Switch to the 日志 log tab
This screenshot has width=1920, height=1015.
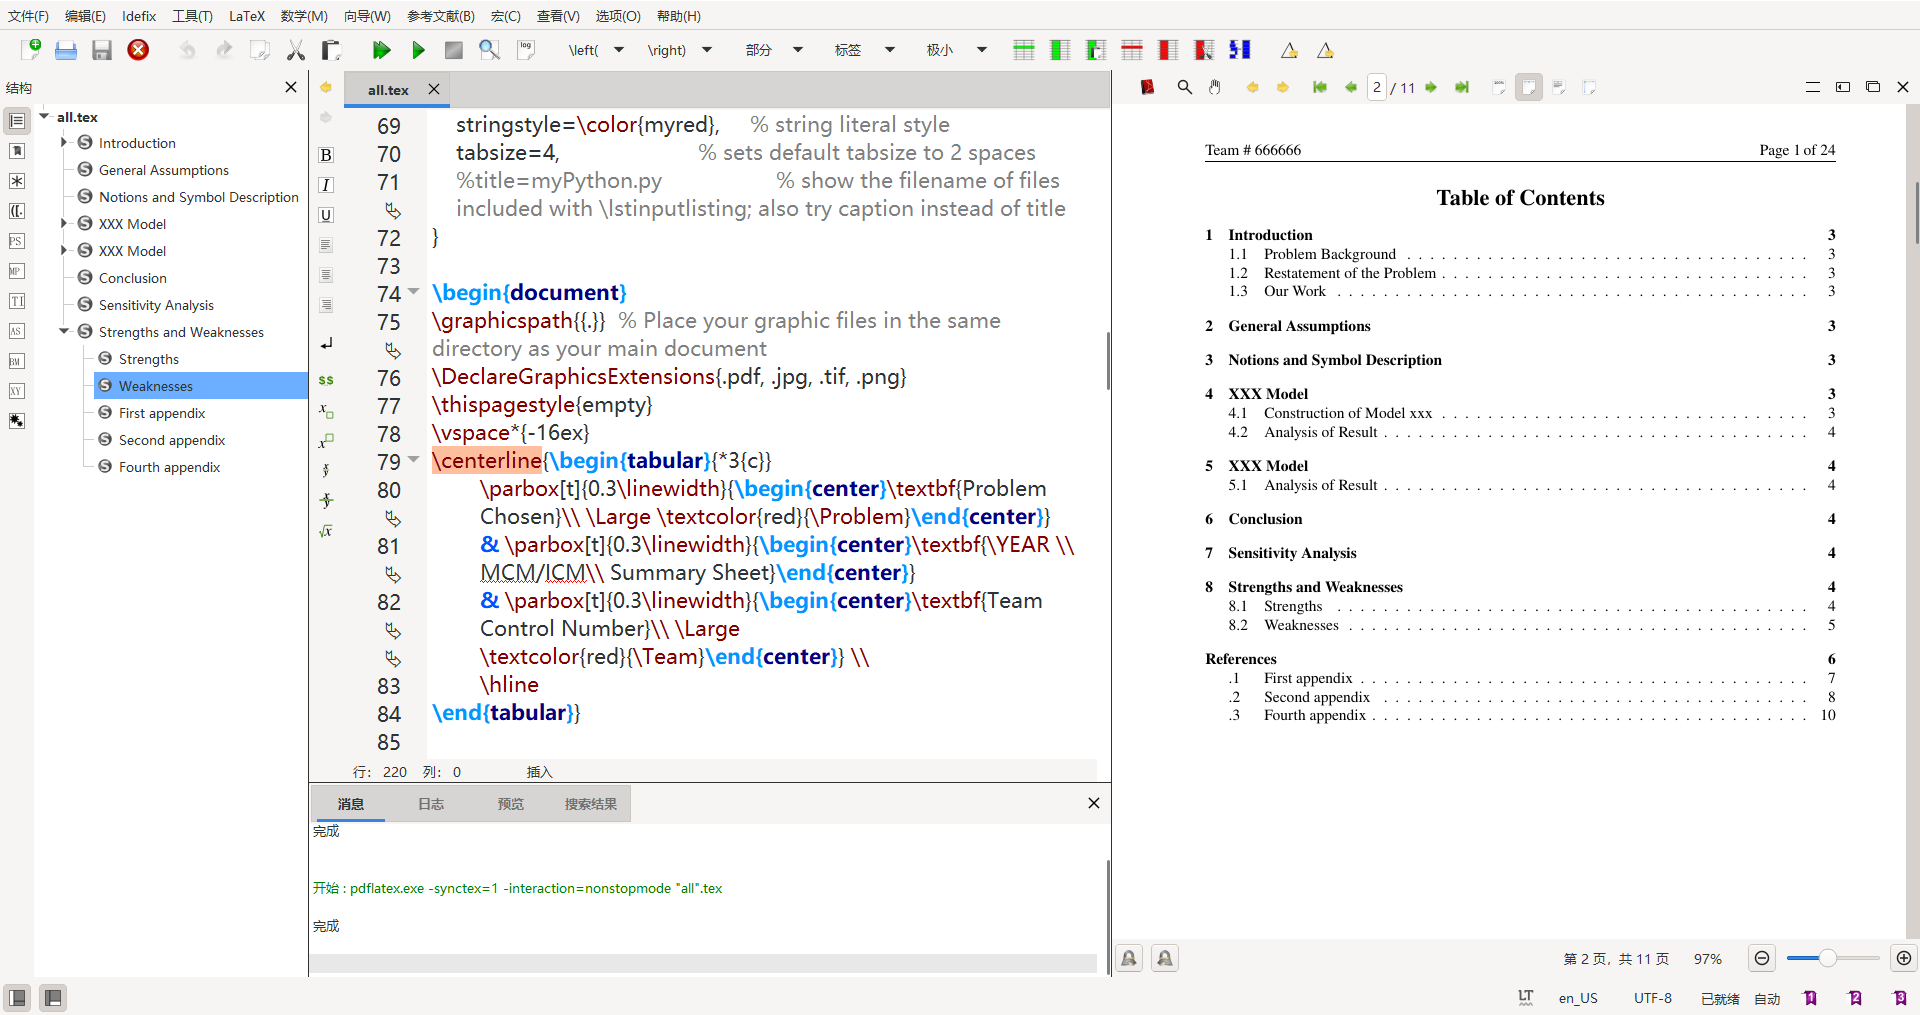431,804
